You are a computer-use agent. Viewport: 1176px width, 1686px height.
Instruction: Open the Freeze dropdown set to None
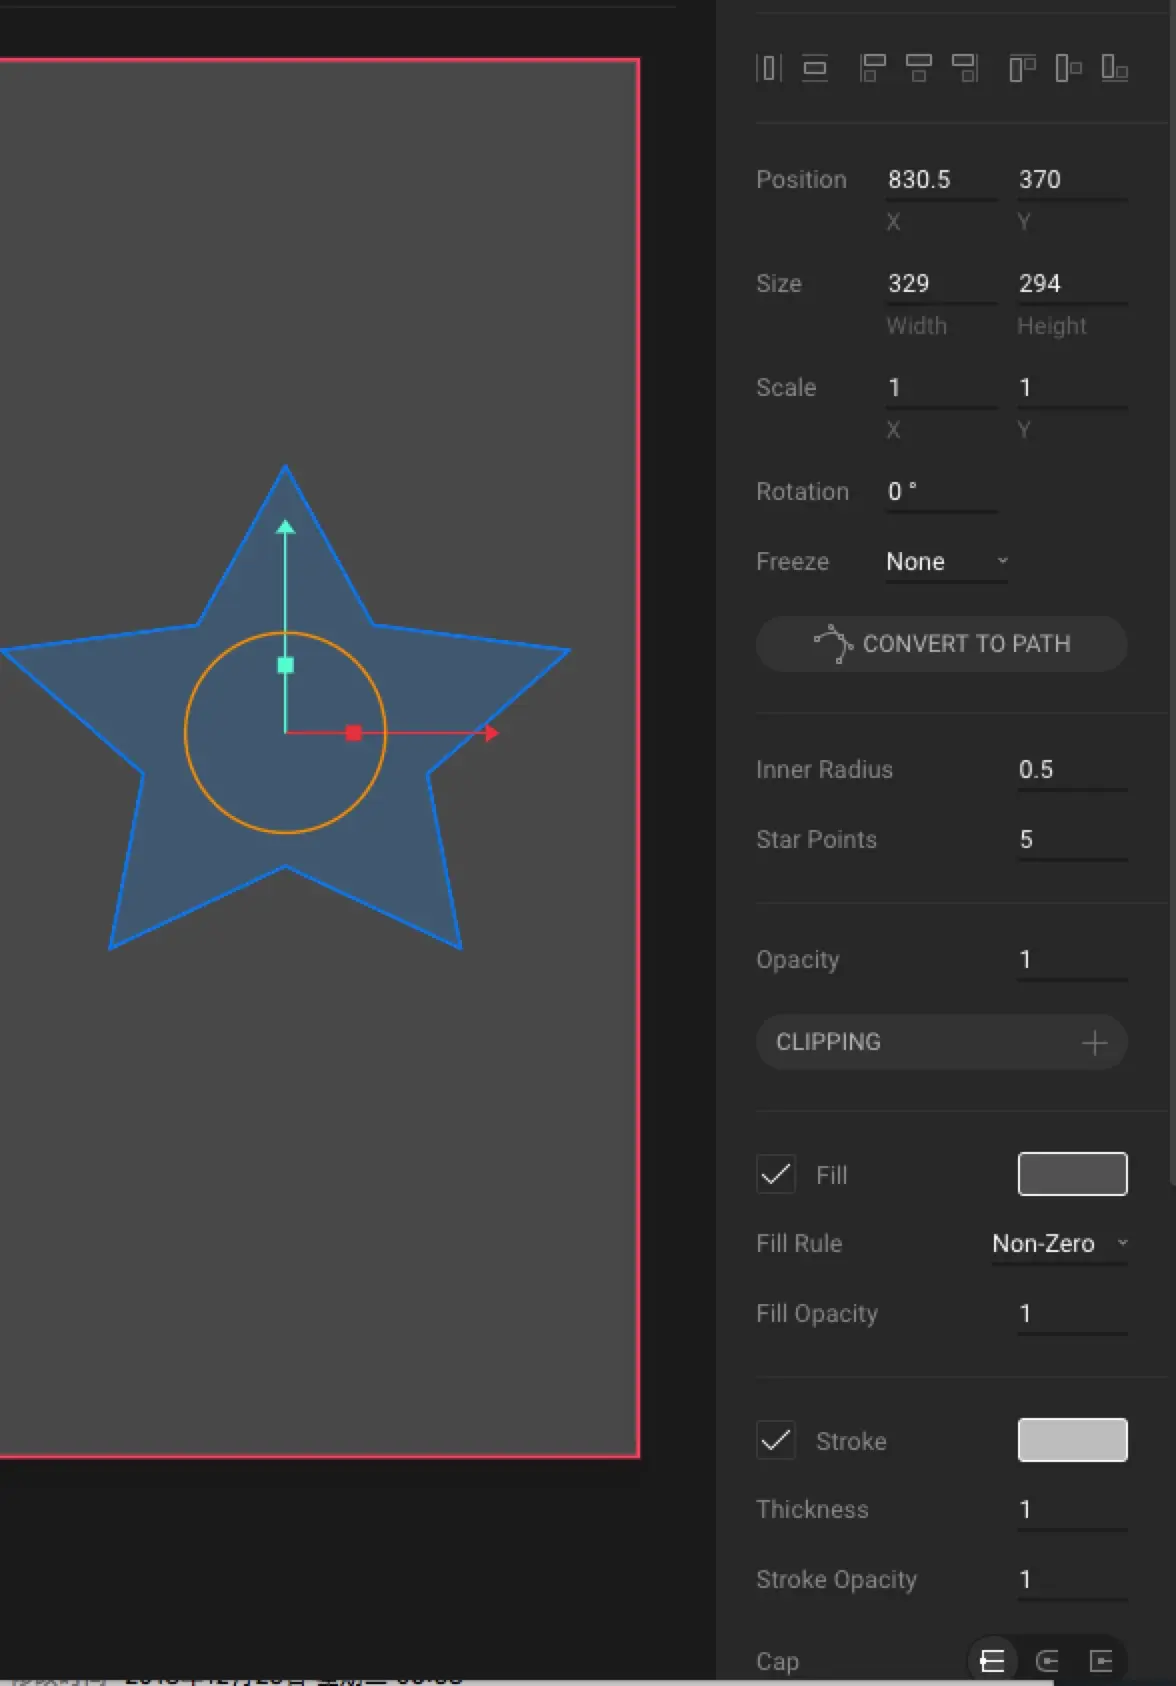pyautogui.click(x=947, y=562)
